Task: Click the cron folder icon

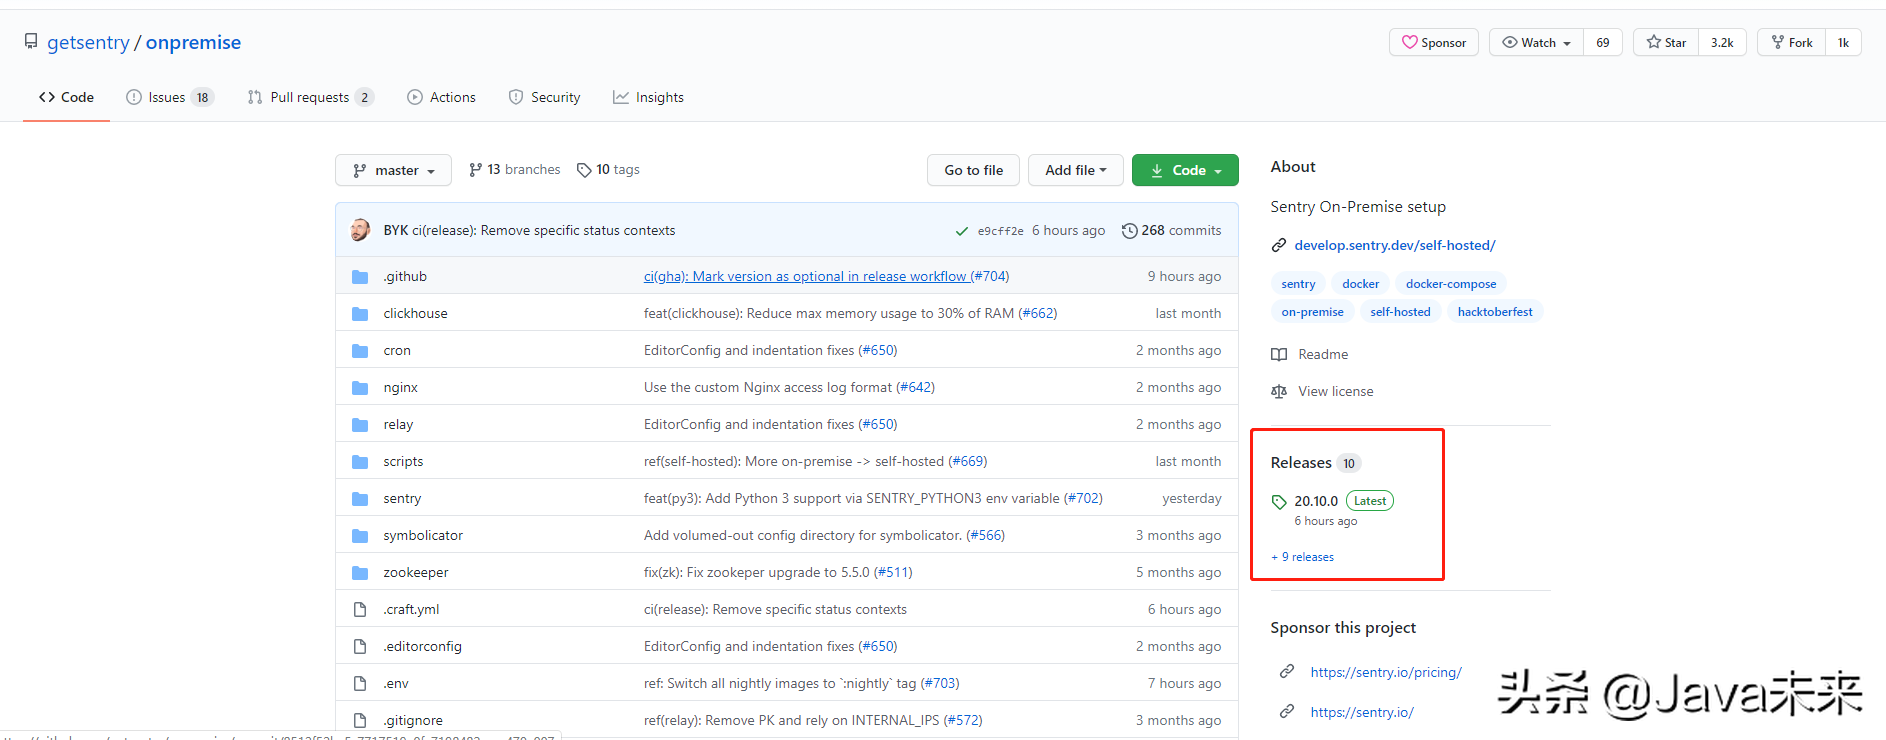Action: [x=360, y=351]
